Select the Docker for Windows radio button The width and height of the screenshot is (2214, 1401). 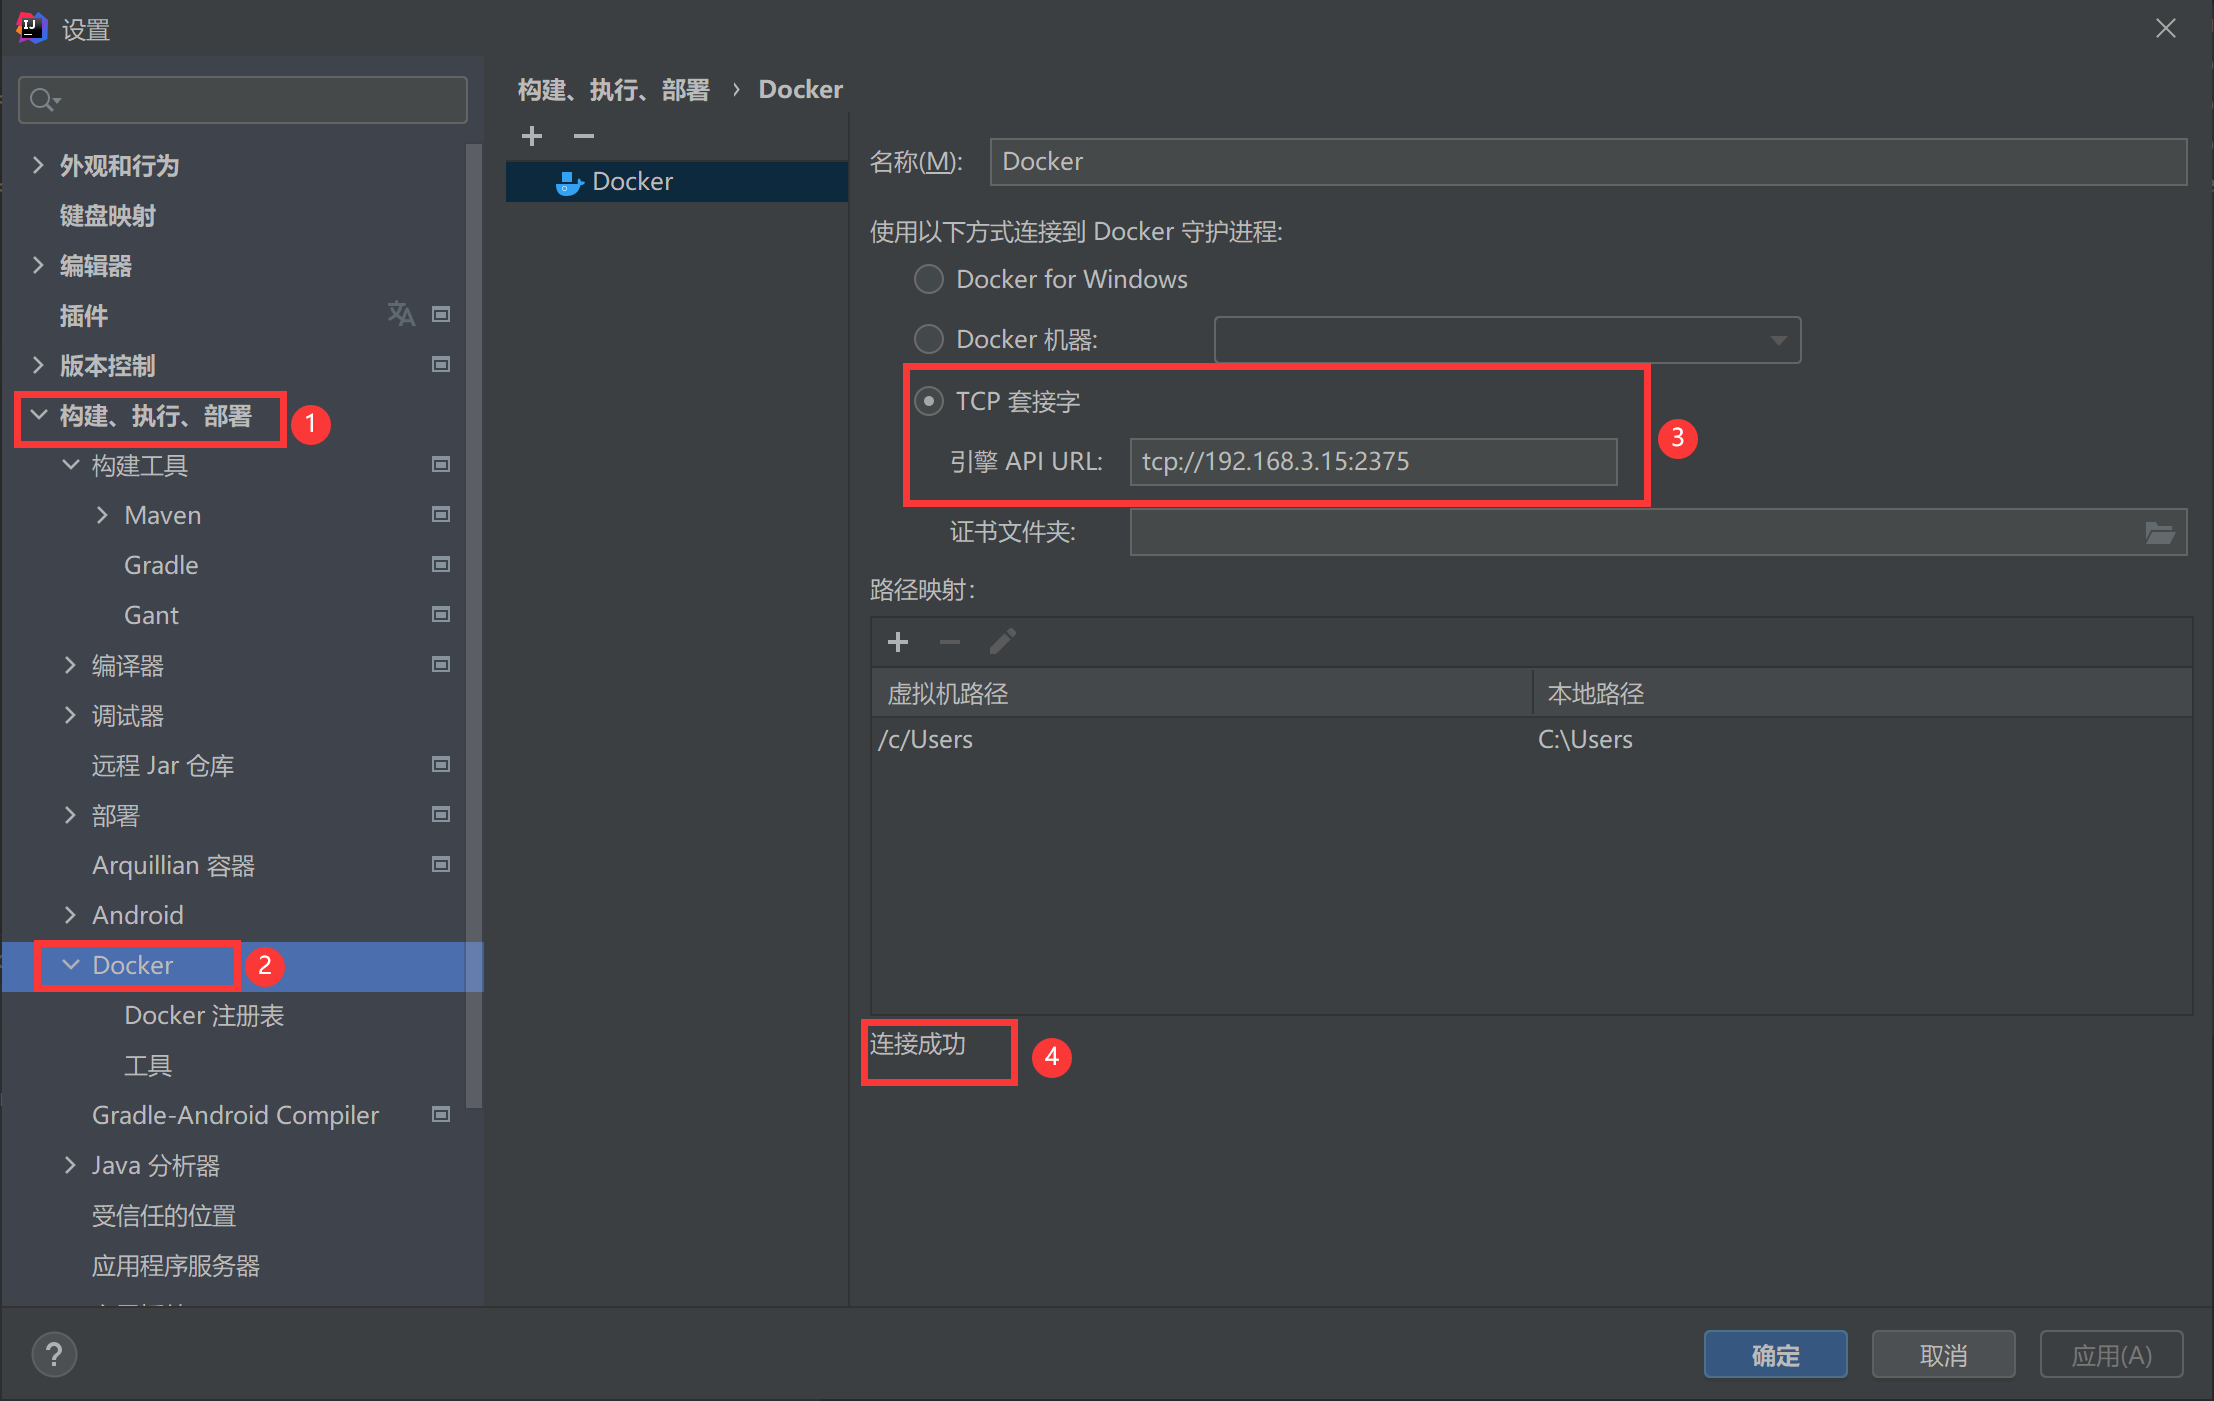pos(929,279)
